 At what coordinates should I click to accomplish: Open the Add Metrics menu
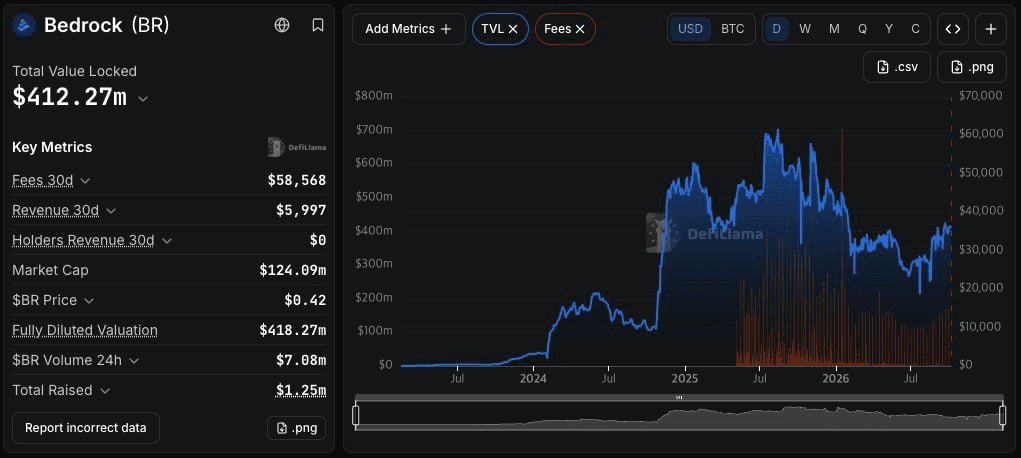408,29
